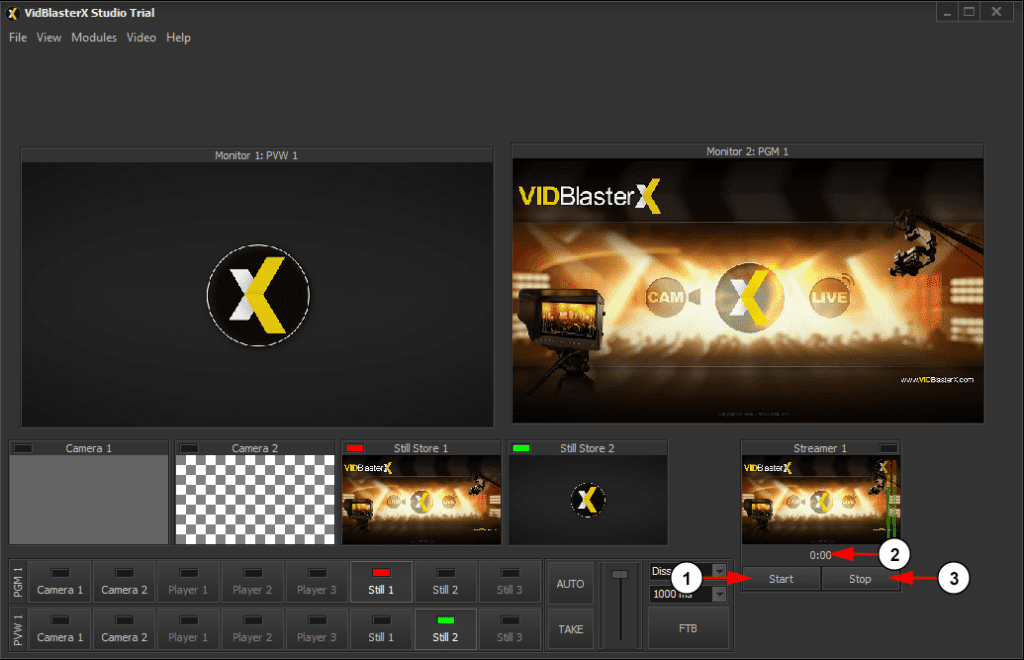Image resolution: width=1024 pixels, height=660 pixels.
Task: Click the Camera 2 tally indicator
Action: pyautogui.click(x=189, y=448)
